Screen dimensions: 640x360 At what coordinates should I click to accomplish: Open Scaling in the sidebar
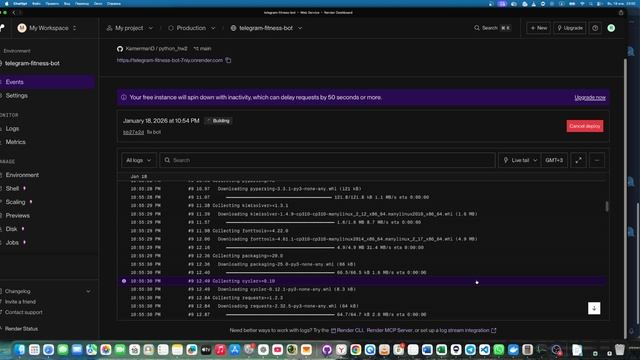pos(16,202)
